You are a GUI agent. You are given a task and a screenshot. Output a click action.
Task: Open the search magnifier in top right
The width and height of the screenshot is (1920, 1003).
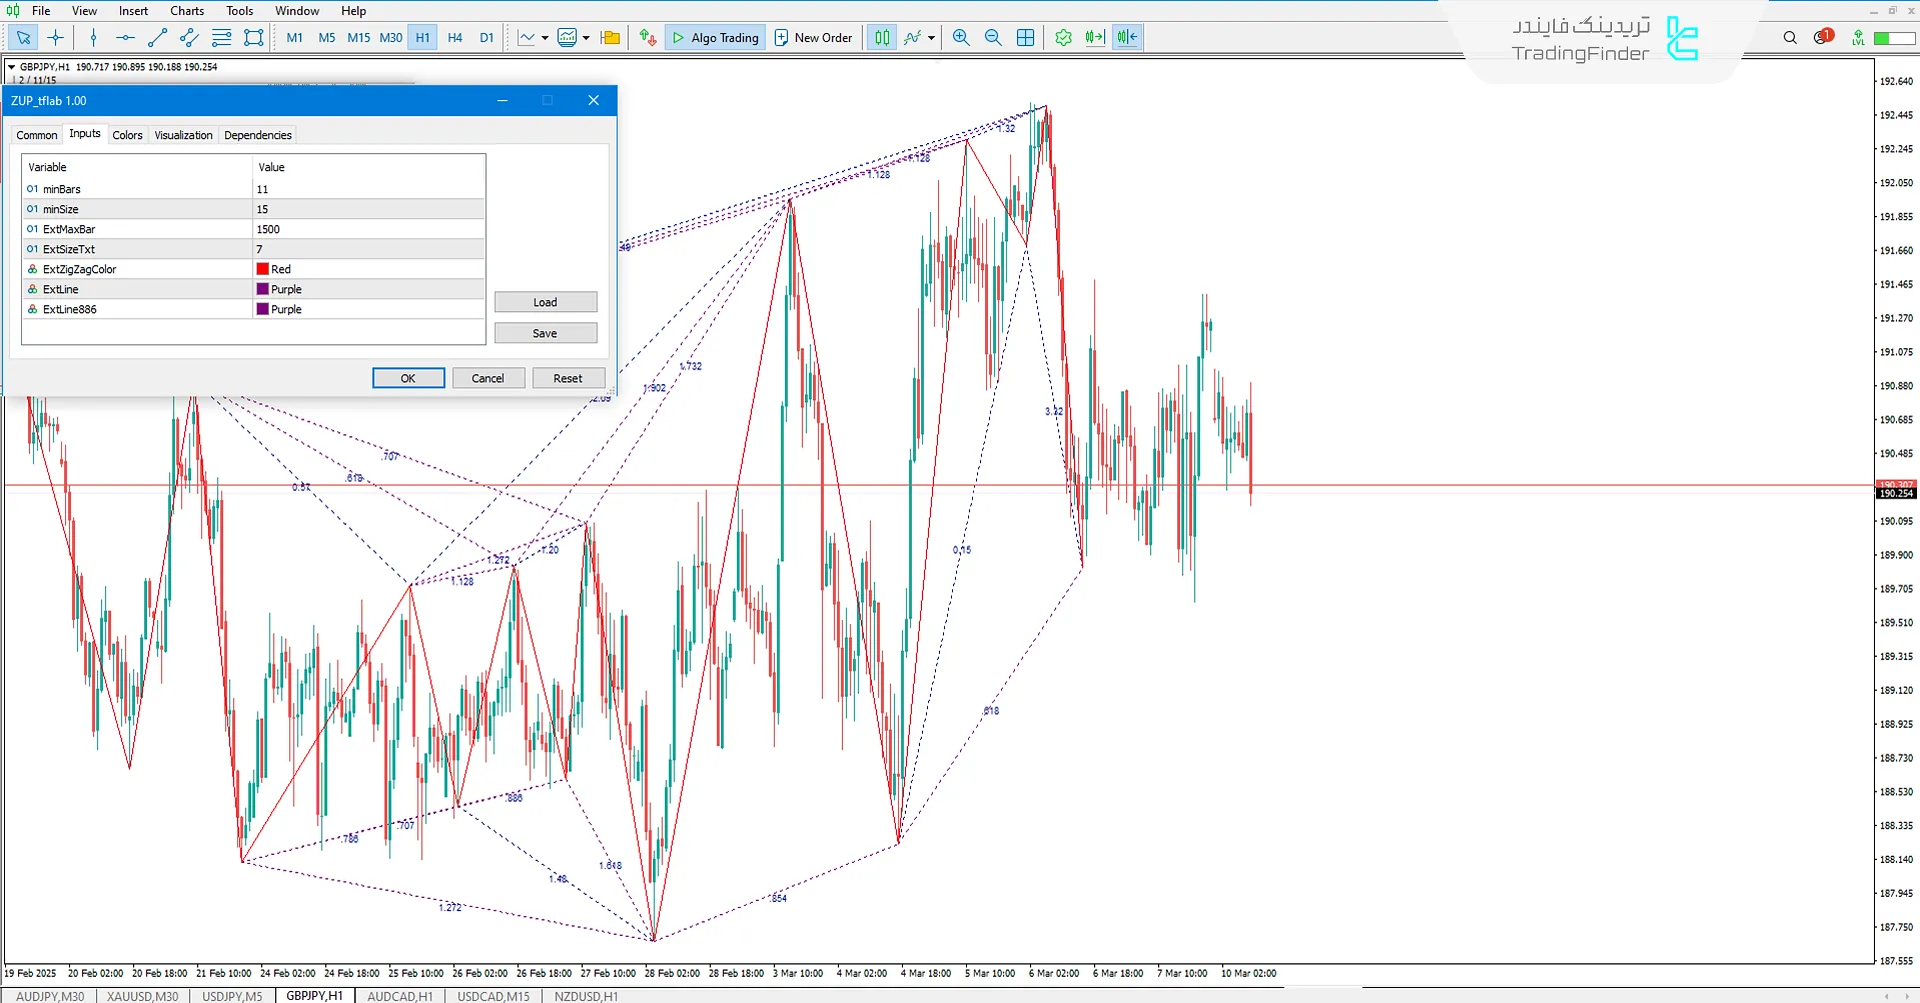tap(1790, 38)
